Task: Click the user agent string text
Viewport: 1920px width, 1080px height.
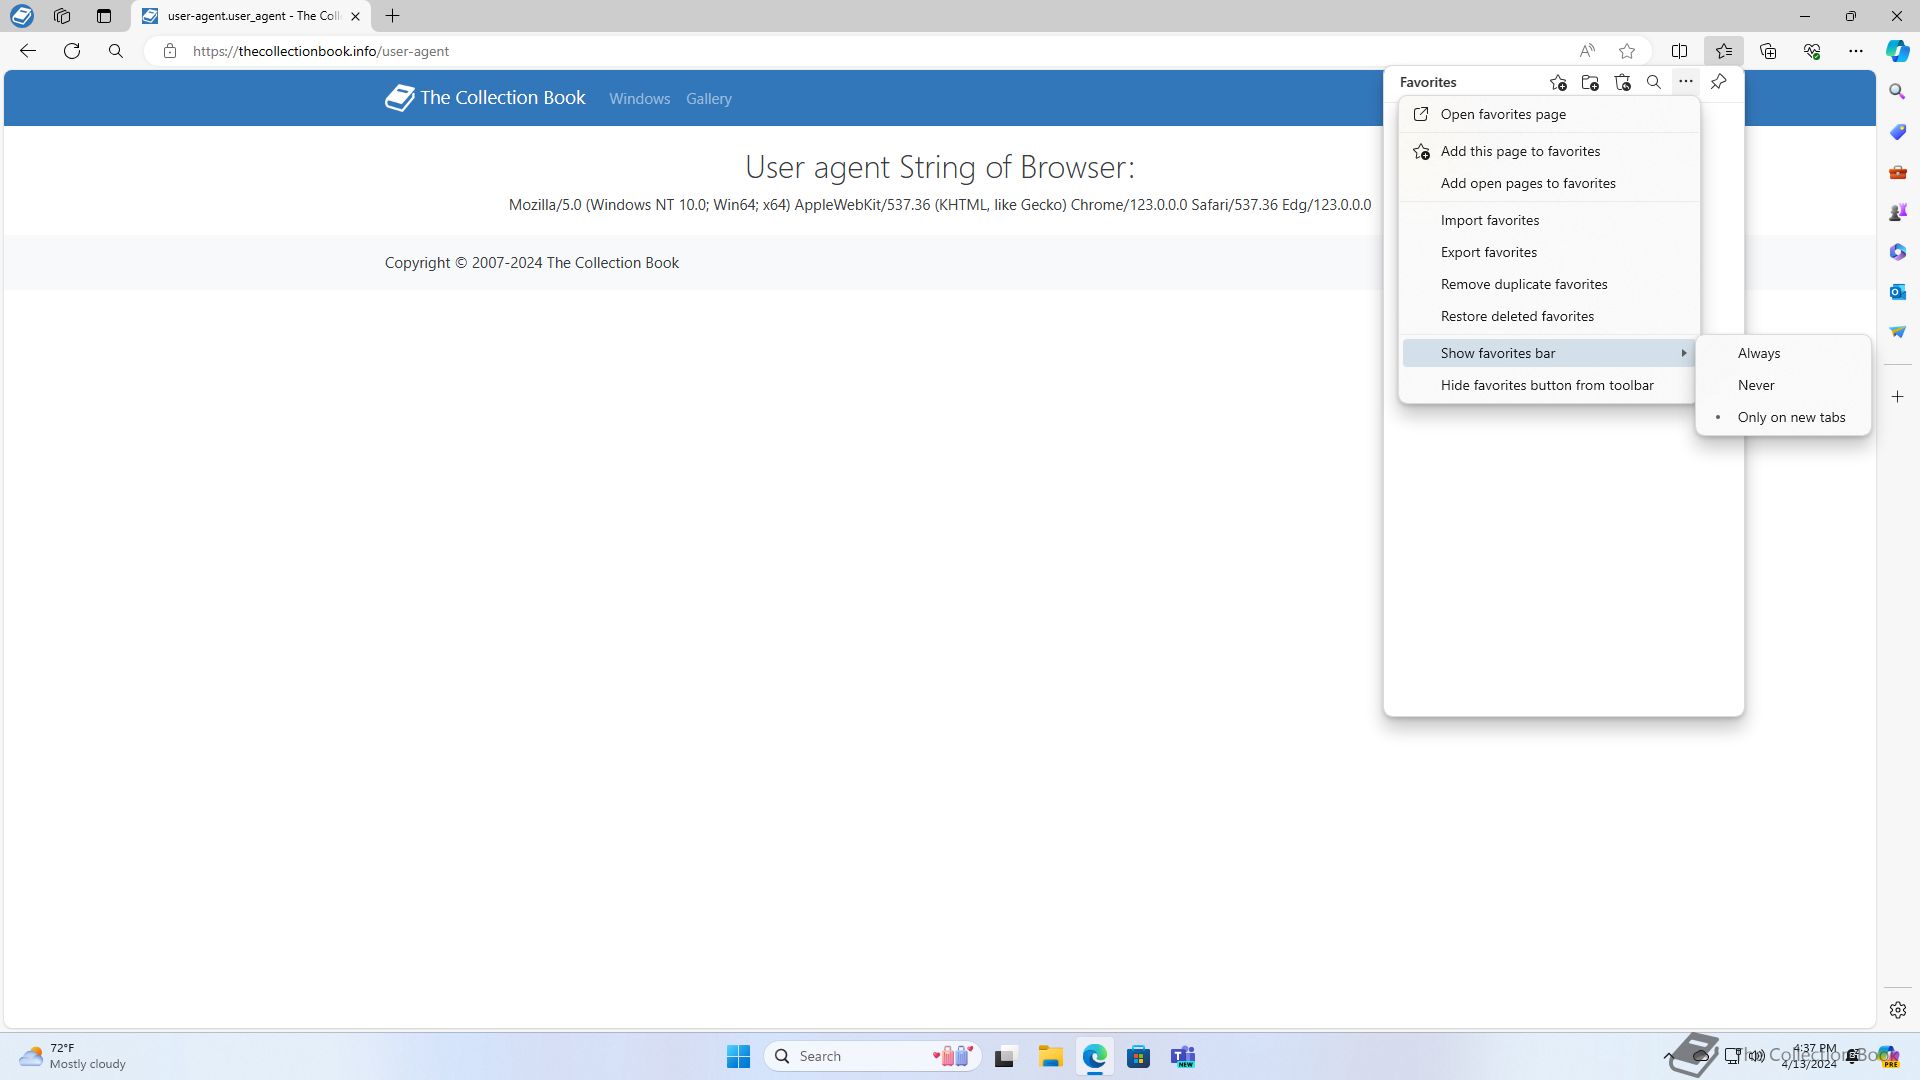Action: (940, 205)
